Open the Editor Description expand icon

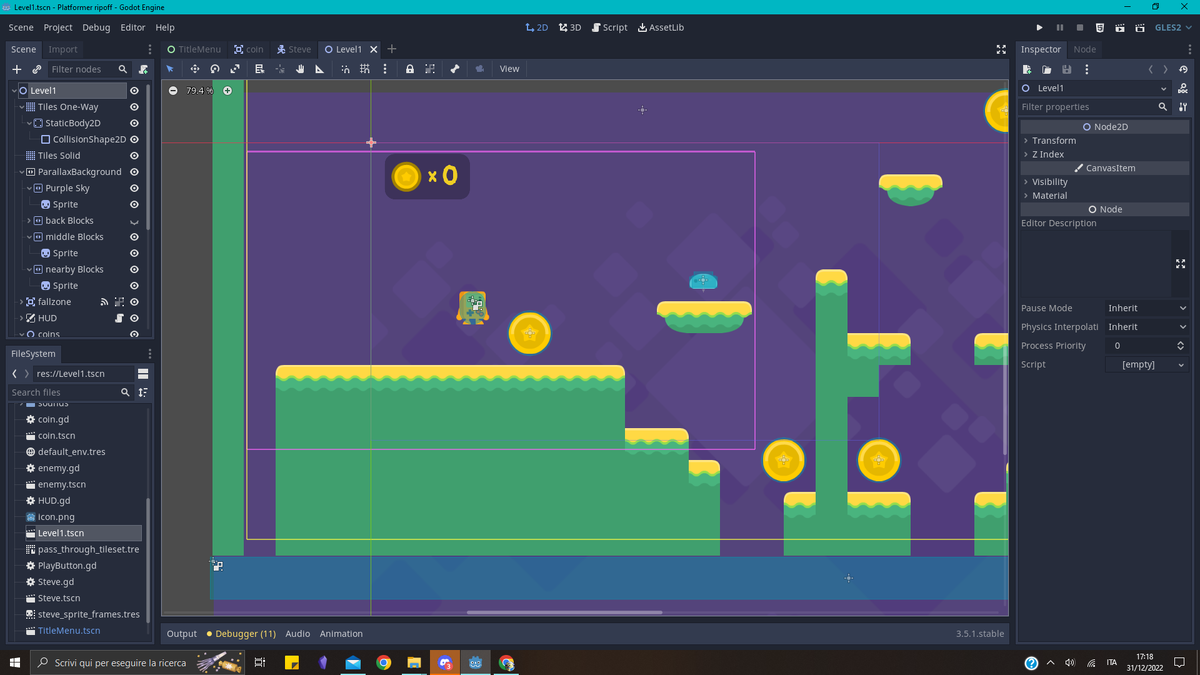1181,264
